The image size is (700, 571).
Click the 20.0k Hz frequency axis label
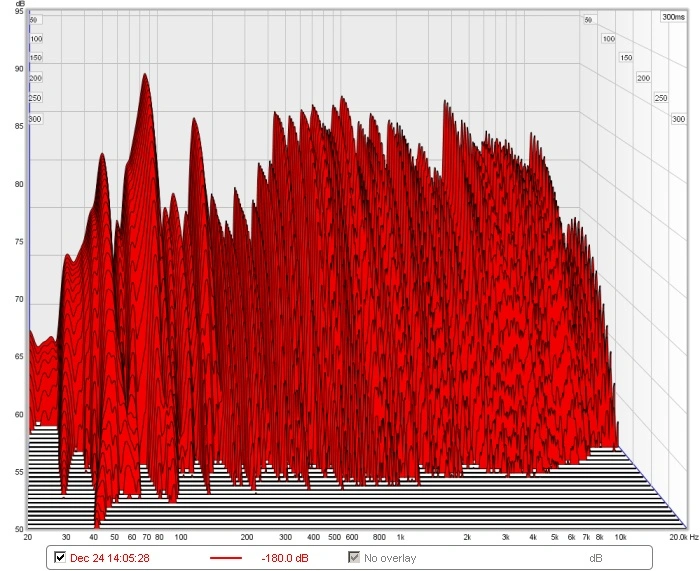point(683,537)
